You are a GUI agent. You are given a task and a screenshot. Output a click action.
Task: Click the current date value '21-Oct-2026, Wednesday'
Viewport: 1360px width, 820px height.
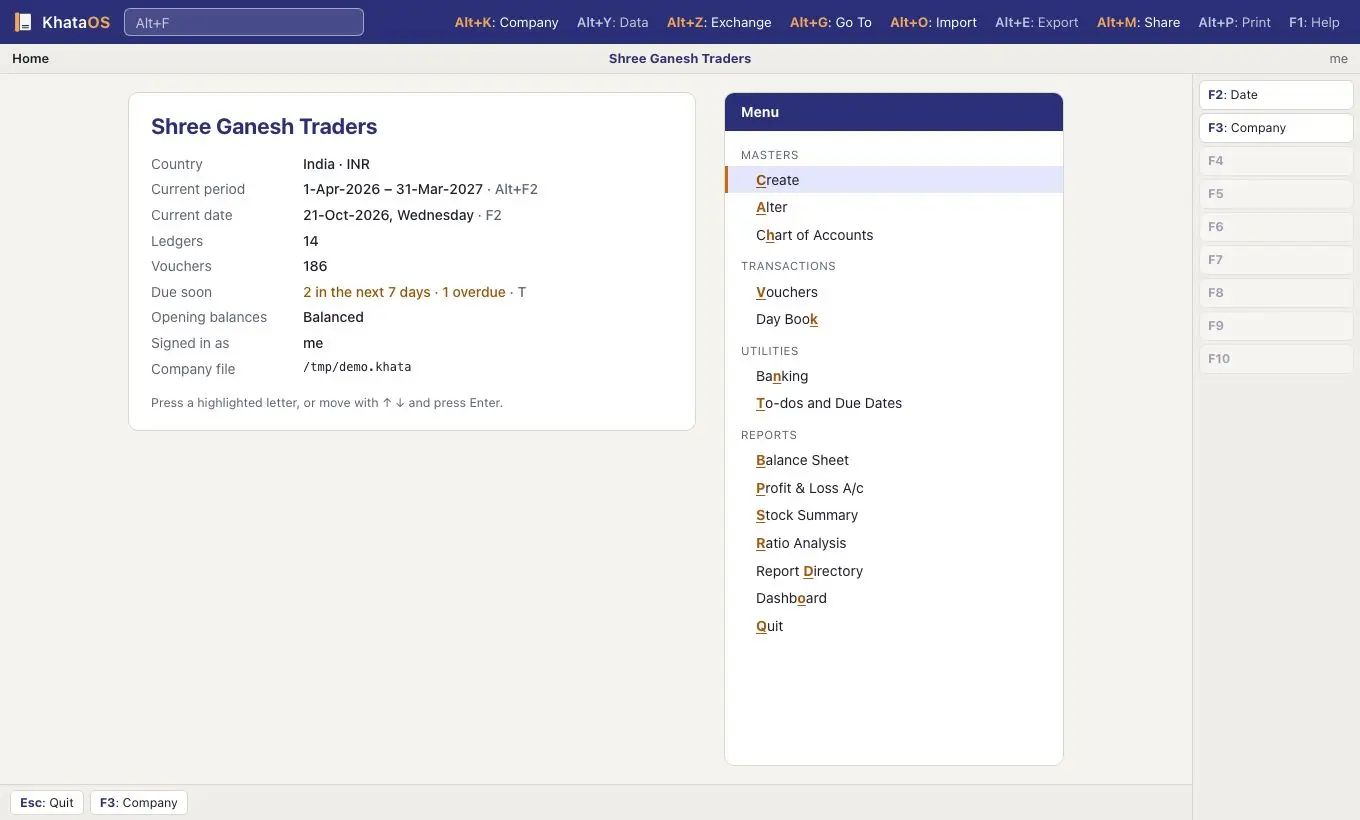tap(388, 215)
